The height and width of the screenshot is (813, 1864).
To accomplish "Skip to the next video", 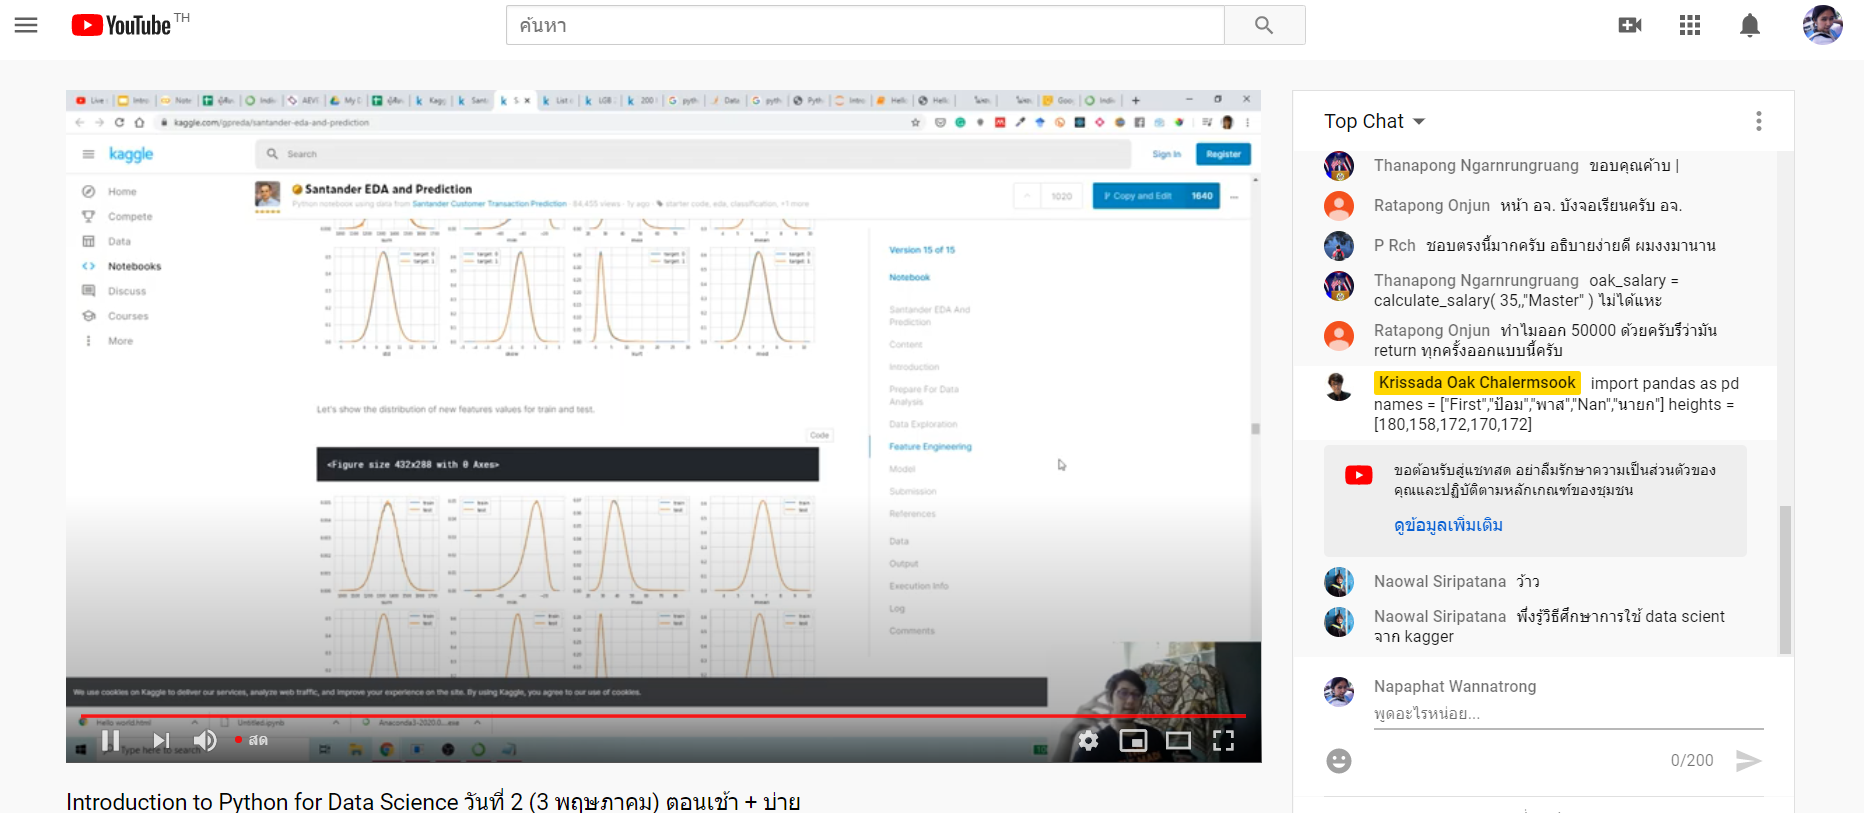I will coord(160,740).
